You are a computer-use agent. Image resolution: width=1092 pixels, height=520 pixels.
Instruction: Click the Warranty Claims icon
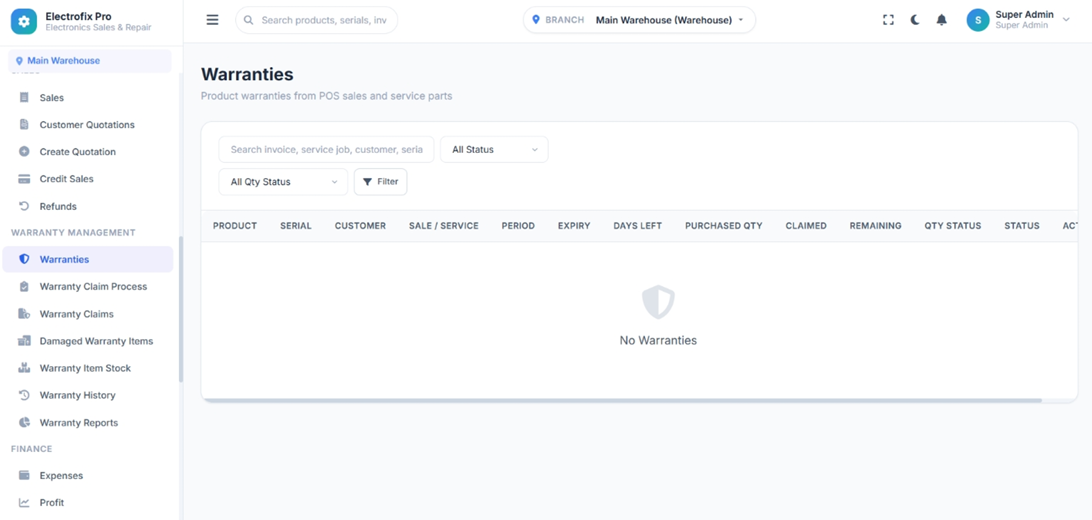coord(24,314)
